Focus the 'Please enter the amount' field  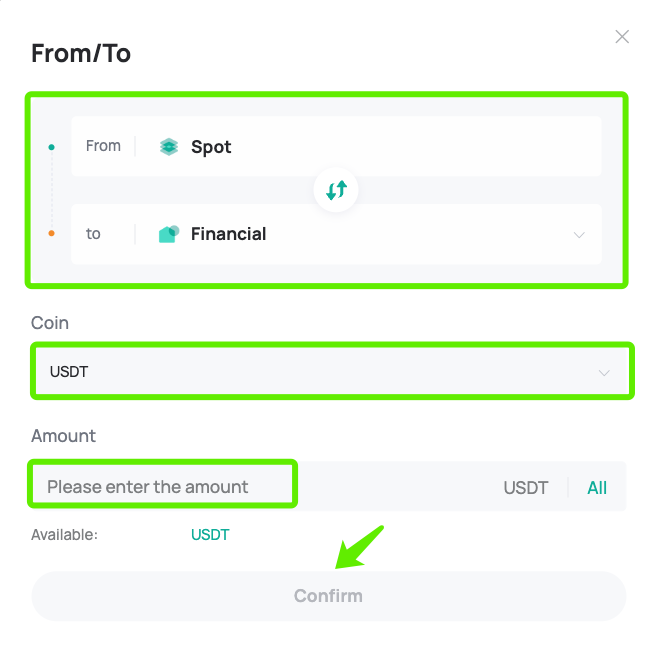click(x=162, y=487)
